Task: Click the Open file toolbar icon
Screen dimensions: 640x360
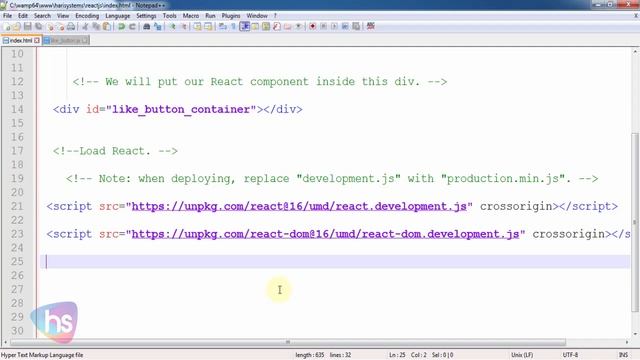Action: (17, 27)
